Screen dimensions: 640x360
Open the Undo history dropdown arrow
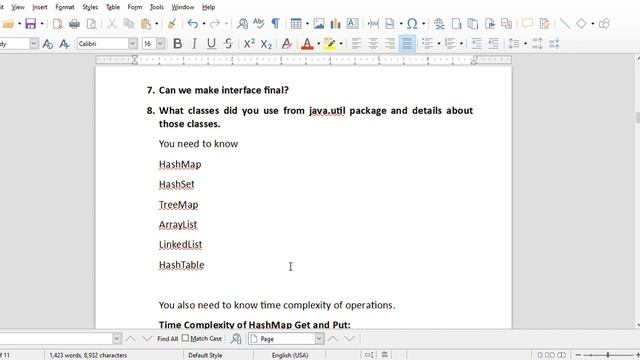(x=204, y=24)
